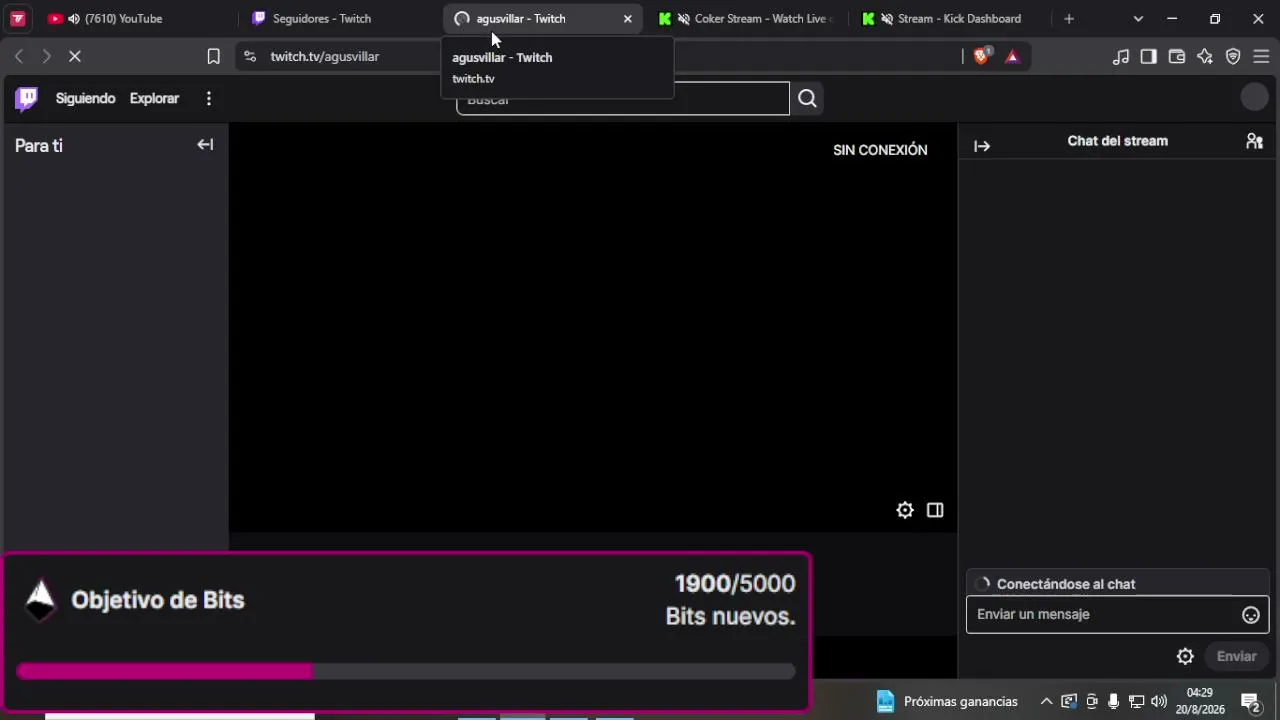
Task: Open video player settings gear
Action: point(905,510)
